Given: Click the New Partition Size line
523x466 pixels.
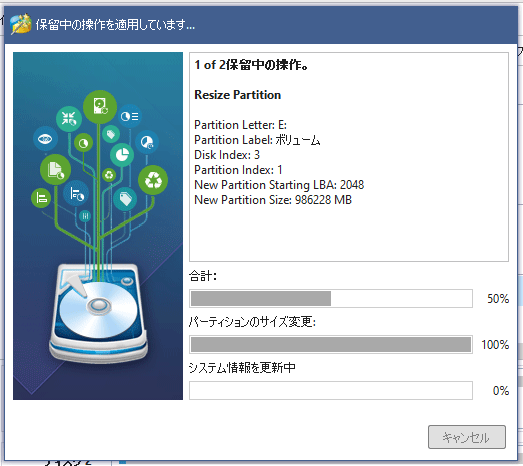Looking at the screenshot, I should coord(273,200).
